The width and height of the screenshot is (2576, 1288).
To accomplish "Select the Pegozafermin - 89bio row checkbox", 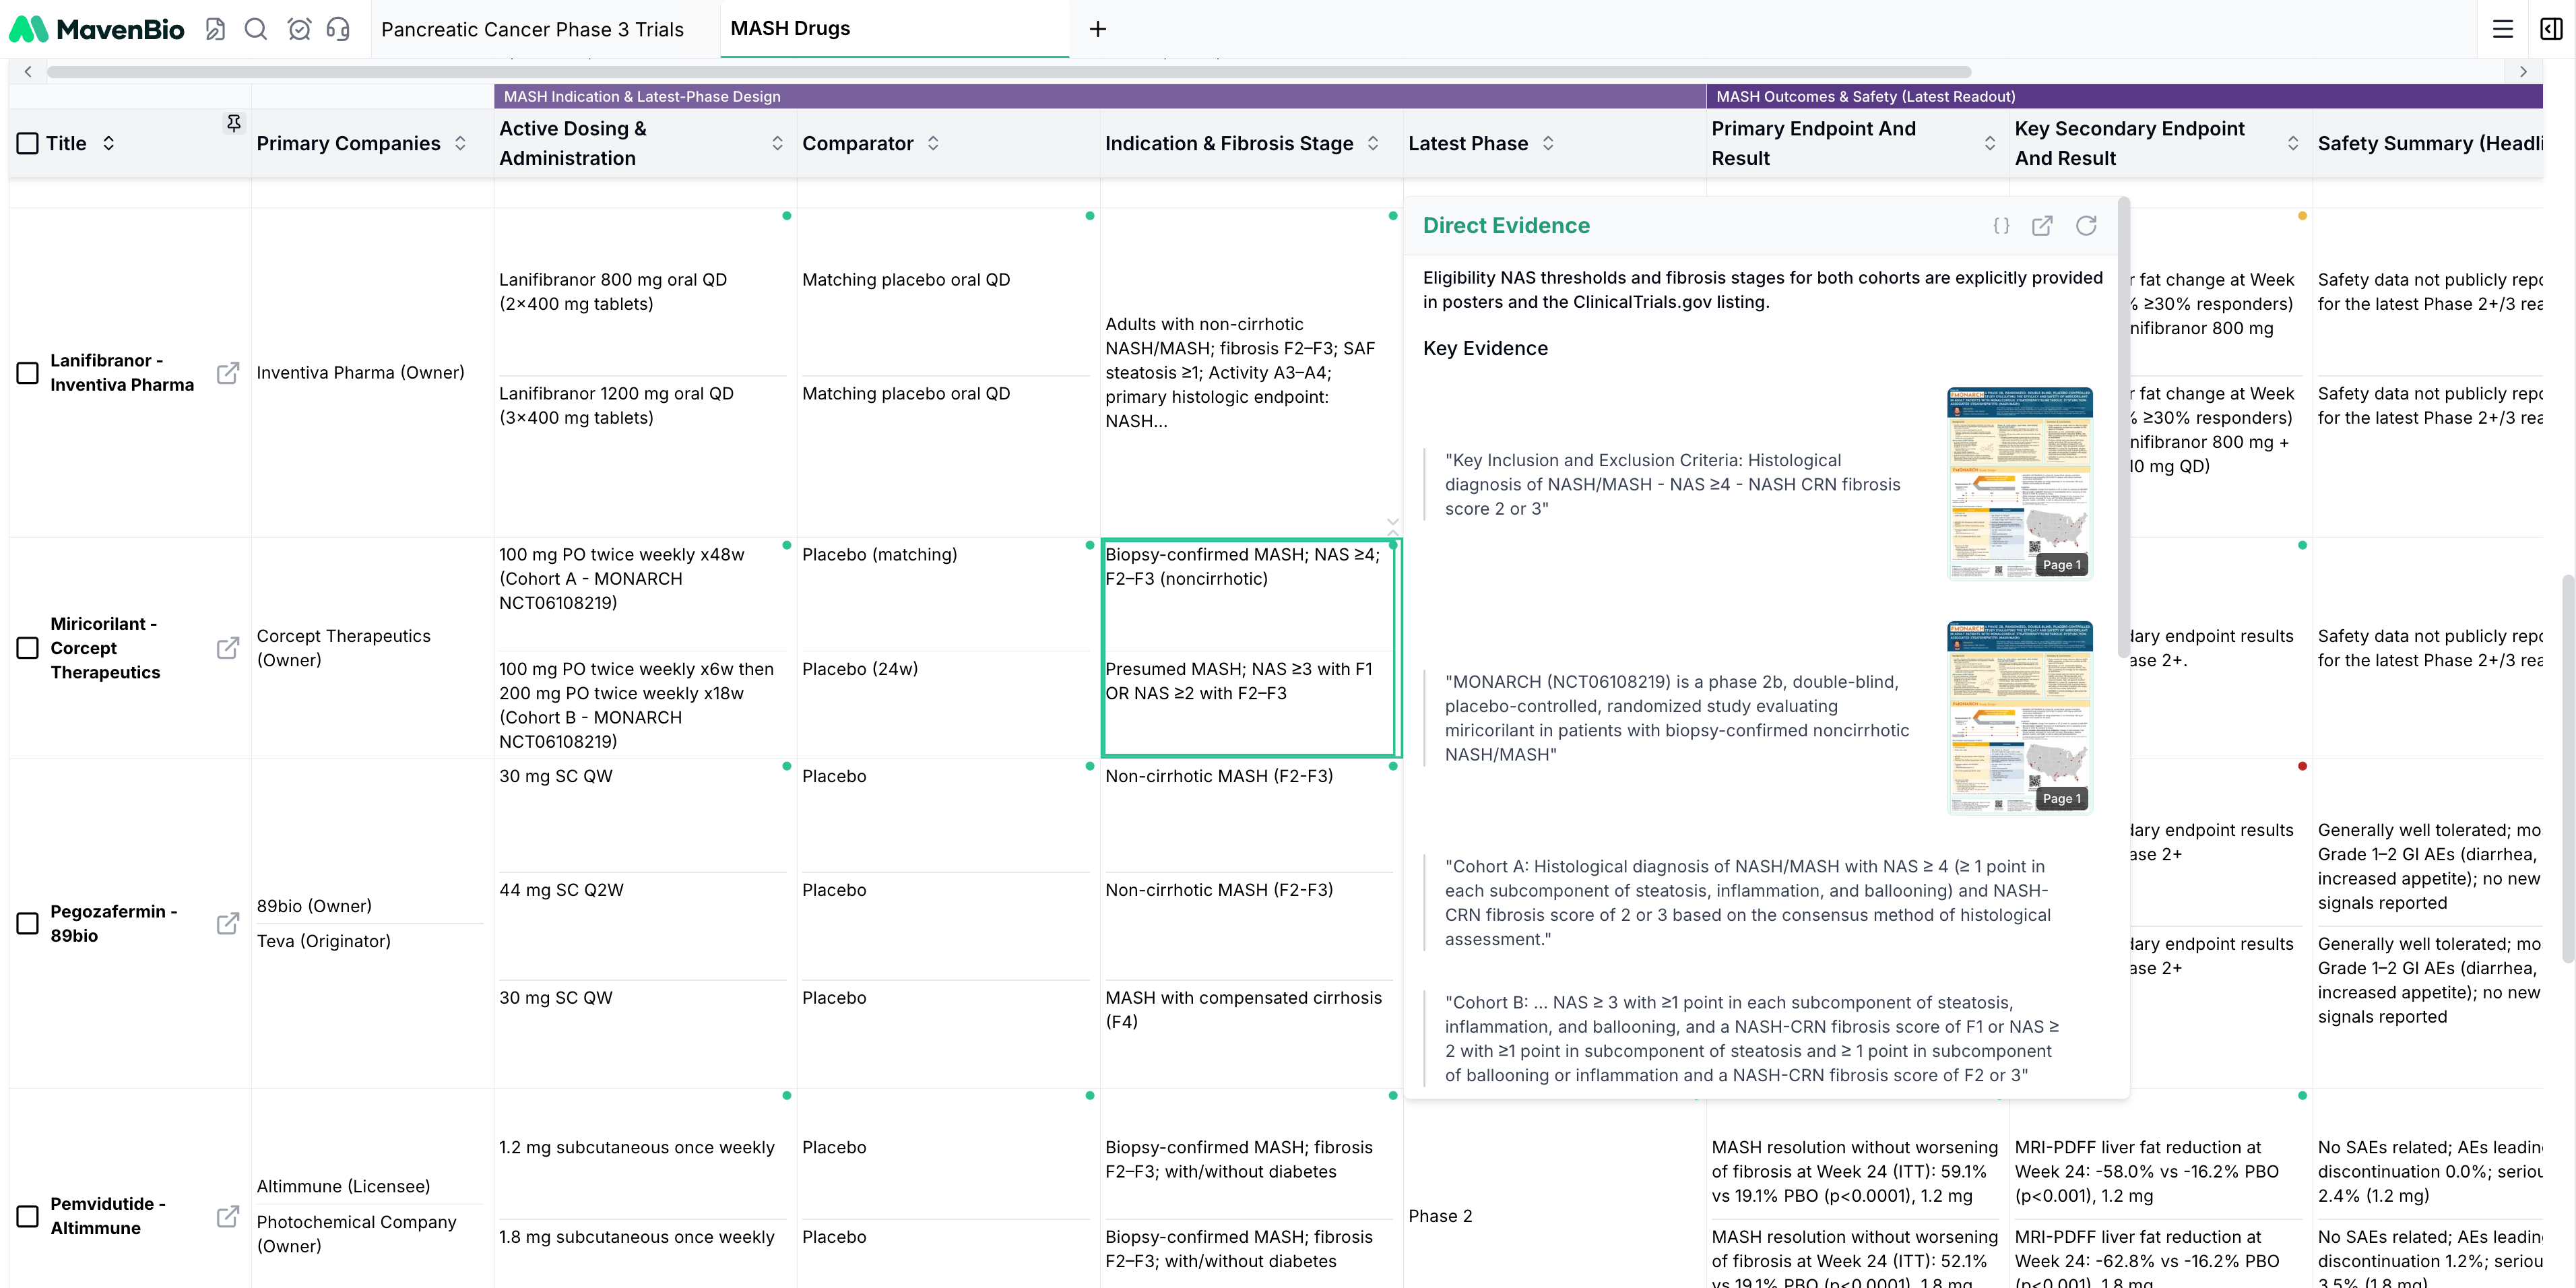I will pos(28,923).
